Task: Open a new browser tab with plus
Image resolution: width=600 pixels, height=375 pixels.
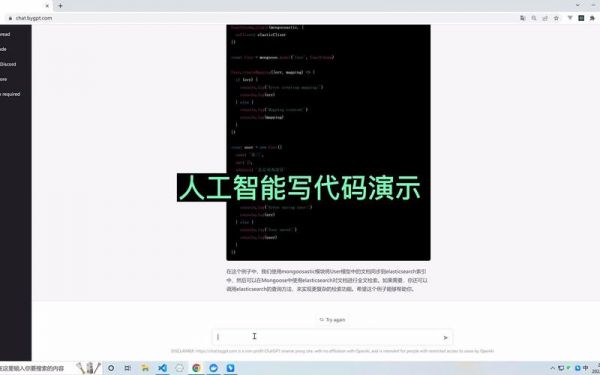Action: click(x=60, y=6)
